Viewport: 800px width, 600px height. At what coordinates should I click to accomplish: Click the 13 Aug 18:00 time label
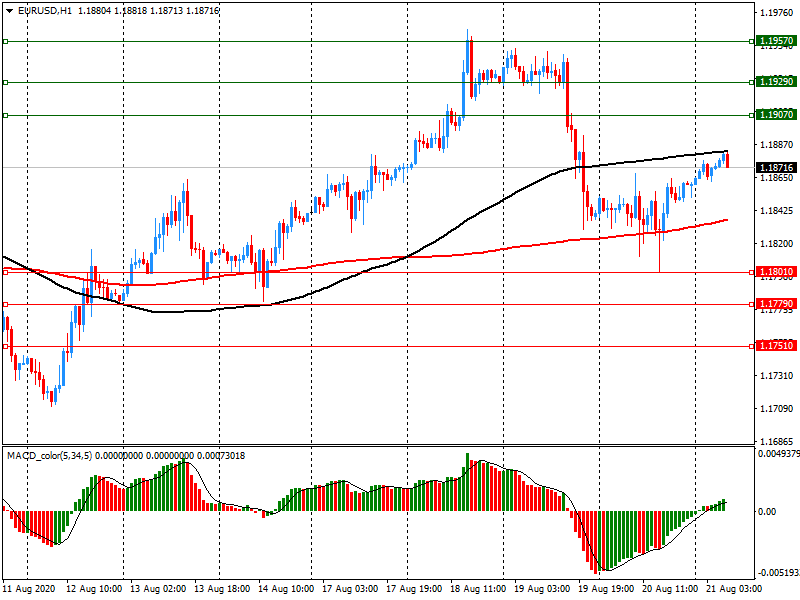coord(222,589)
